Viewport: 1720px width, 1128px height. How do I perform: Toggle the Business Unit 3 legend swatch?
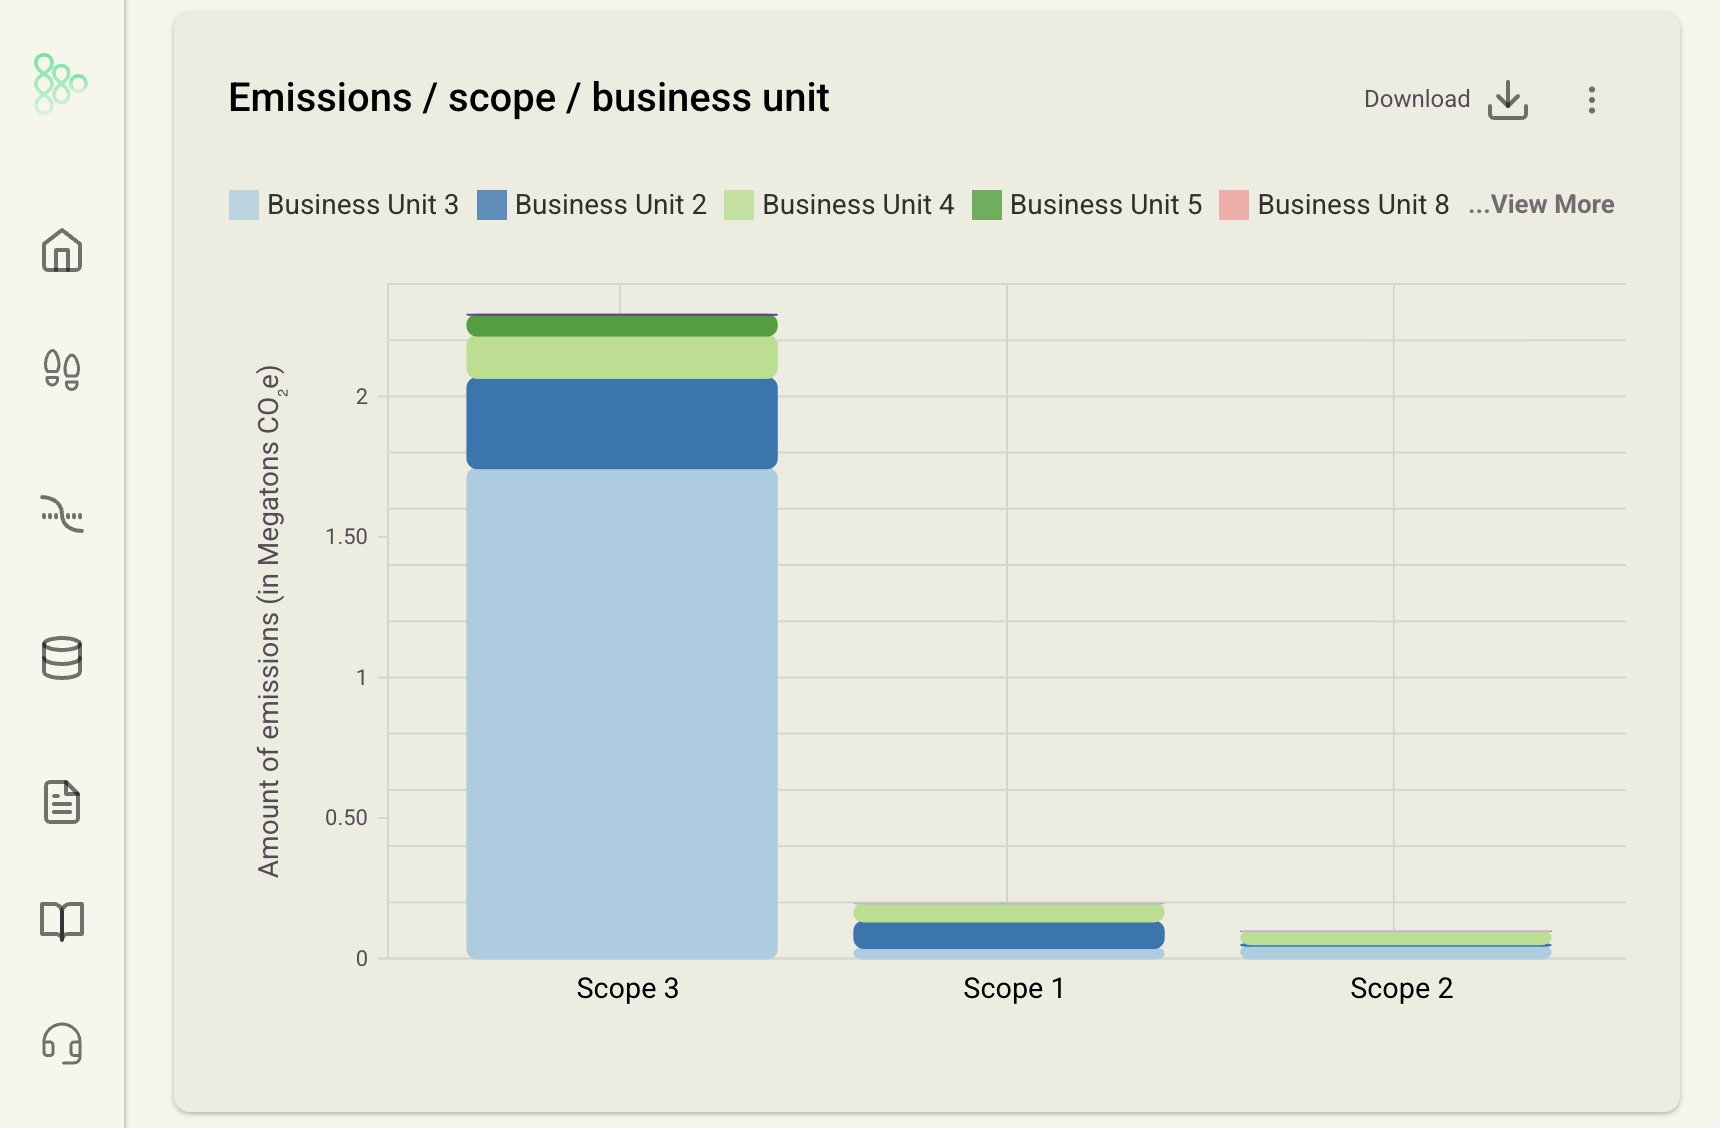coord(244,205)
